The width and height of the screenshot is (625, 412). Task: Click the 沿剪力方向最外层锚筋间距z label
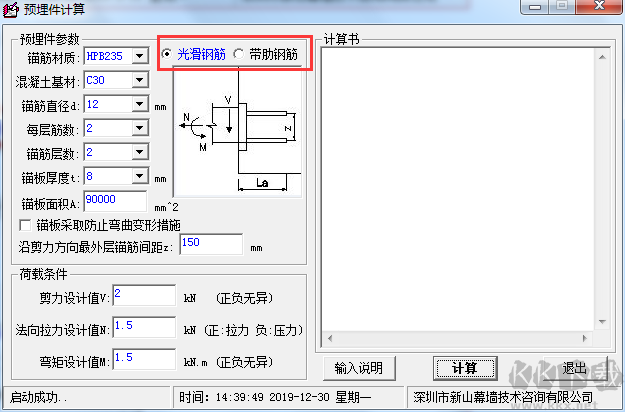(96, 247)
